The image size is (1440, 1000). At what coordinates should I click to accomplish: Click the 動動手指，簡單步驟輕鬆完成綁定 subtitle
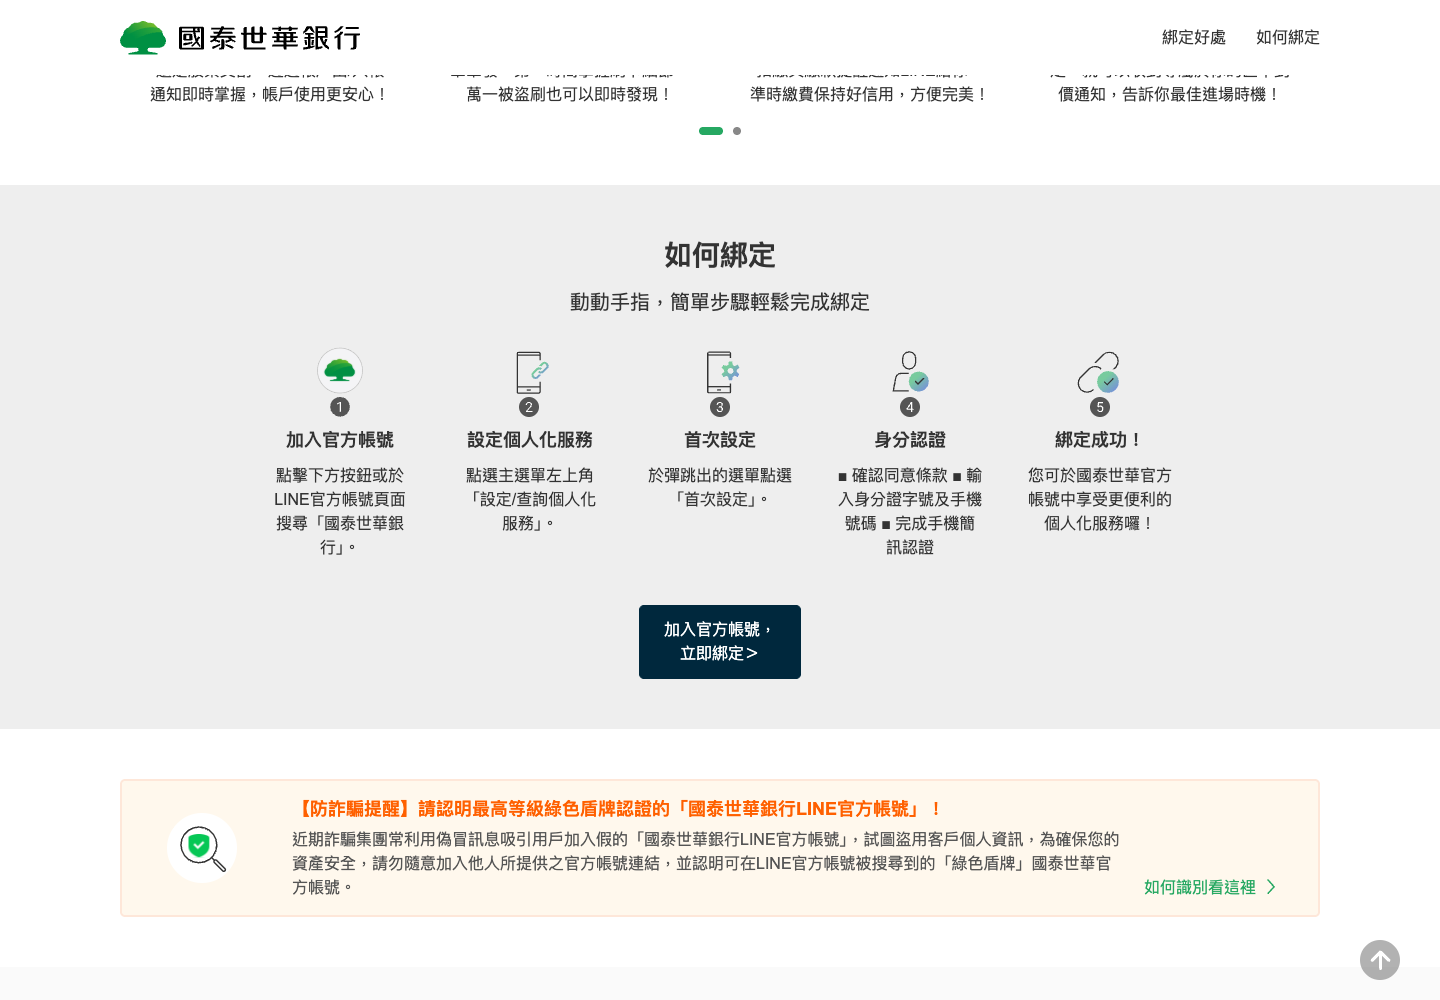click(x=720, y=302)
